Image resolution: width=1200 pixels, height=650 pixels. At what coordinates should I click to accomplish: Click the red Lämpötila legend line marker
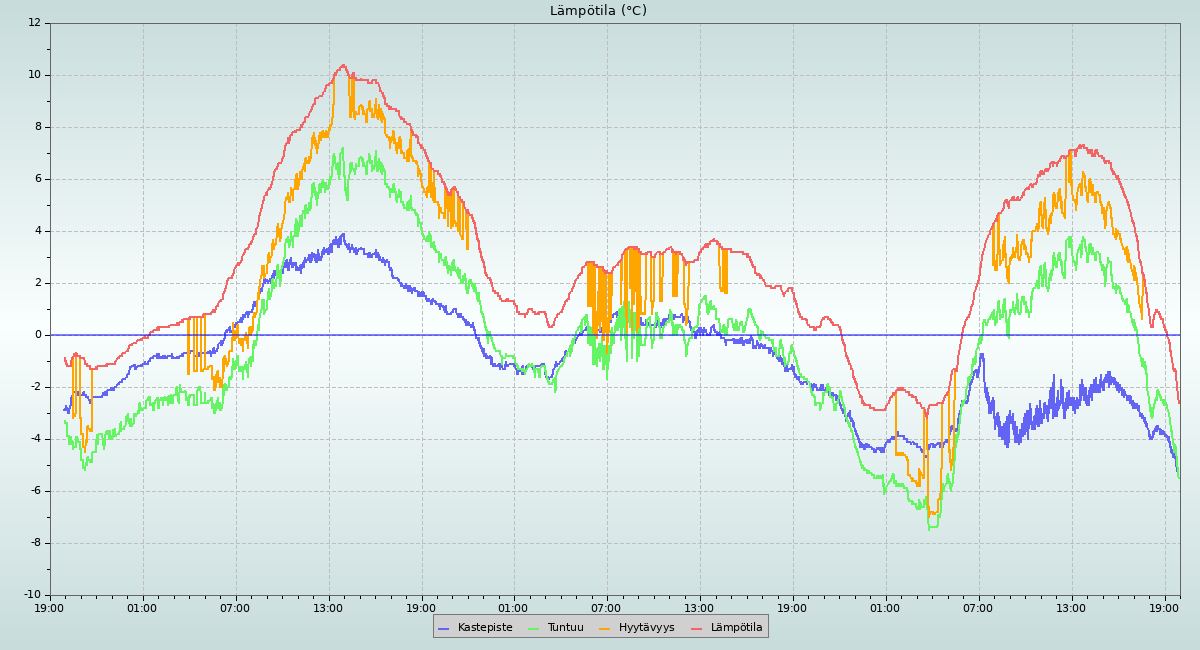click(x=697, y=628)
